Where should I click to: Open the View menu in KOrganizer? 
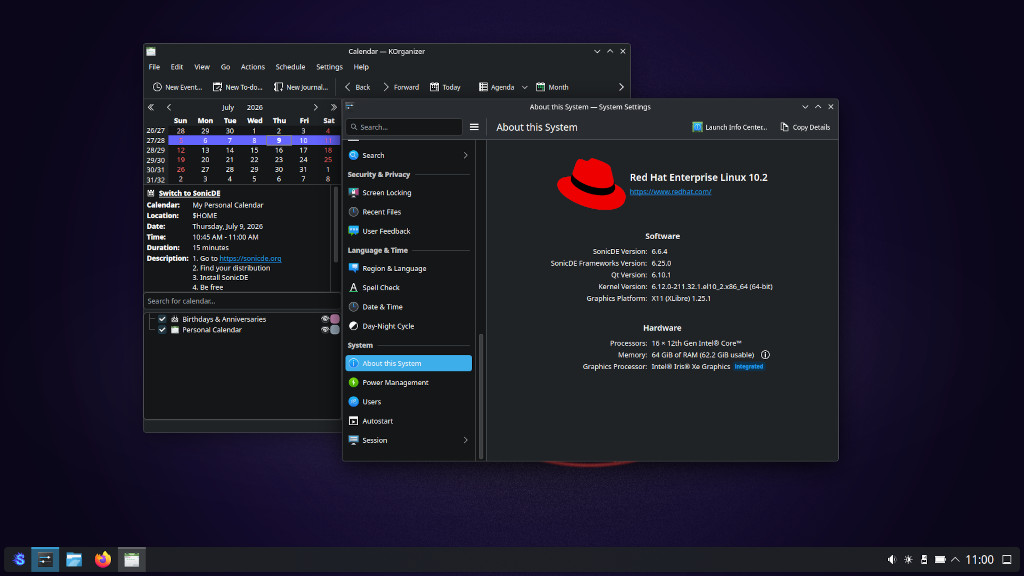(202, 67)
